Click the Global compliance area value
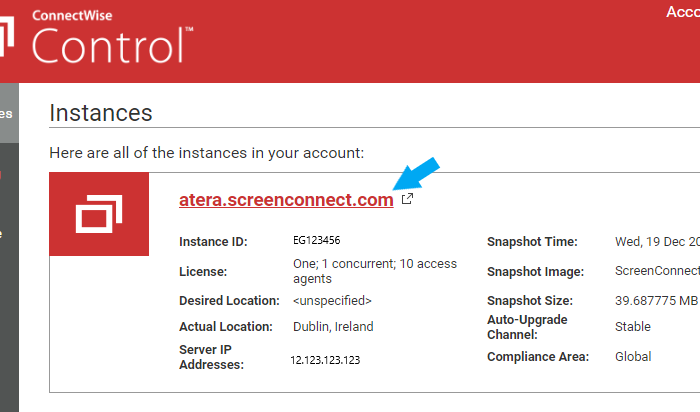The height and width of the screenshot is (412, 700). tap(632, 357)
